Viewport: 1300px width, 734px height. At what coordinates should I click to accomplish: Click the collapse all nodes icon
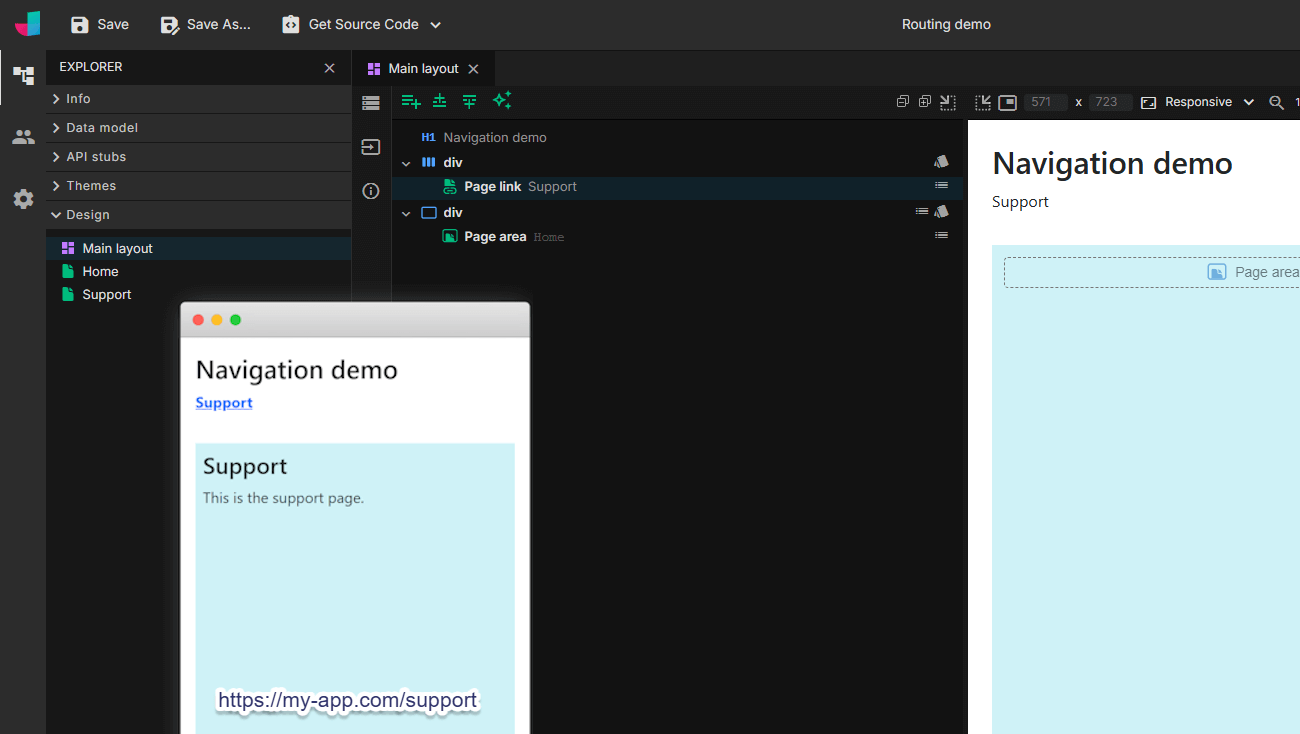pyautogui.click(x=902, y=102)
